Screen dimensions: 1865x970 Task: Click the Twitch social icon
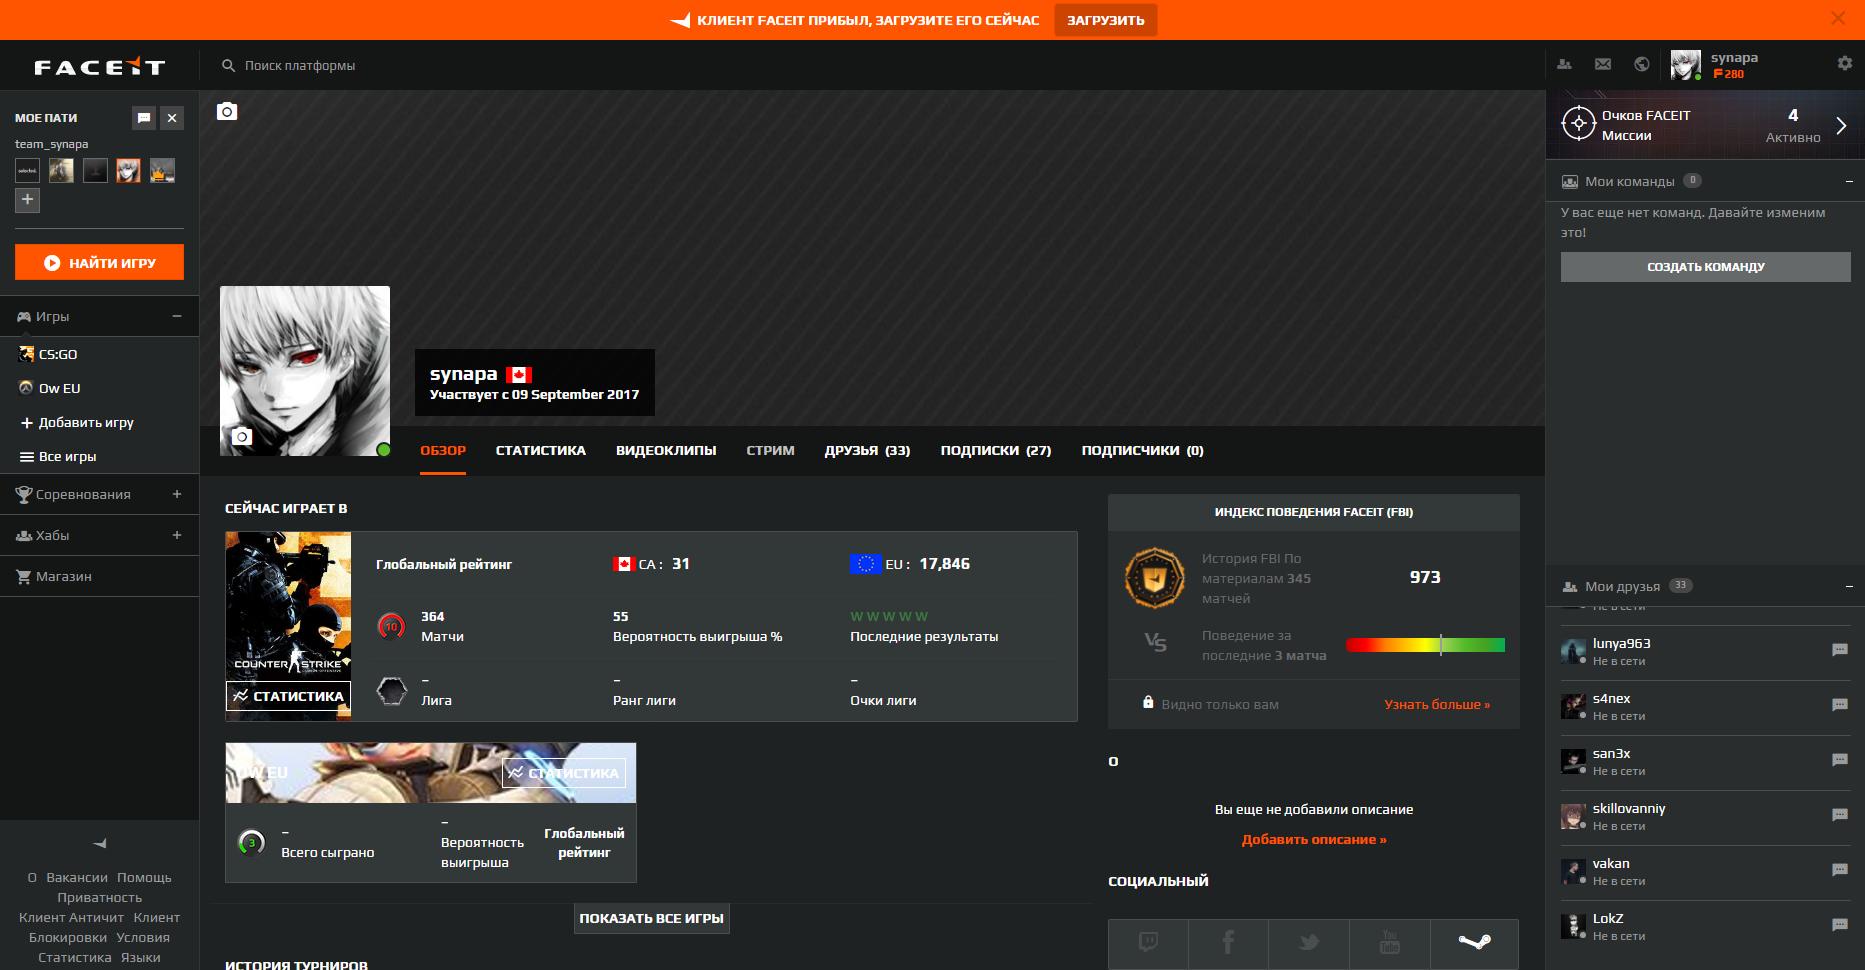coord(1148,942)
